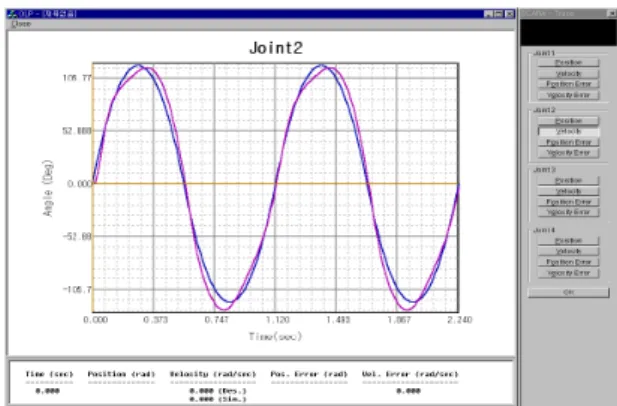Click the application icon in the title bar

click(12, 14)
